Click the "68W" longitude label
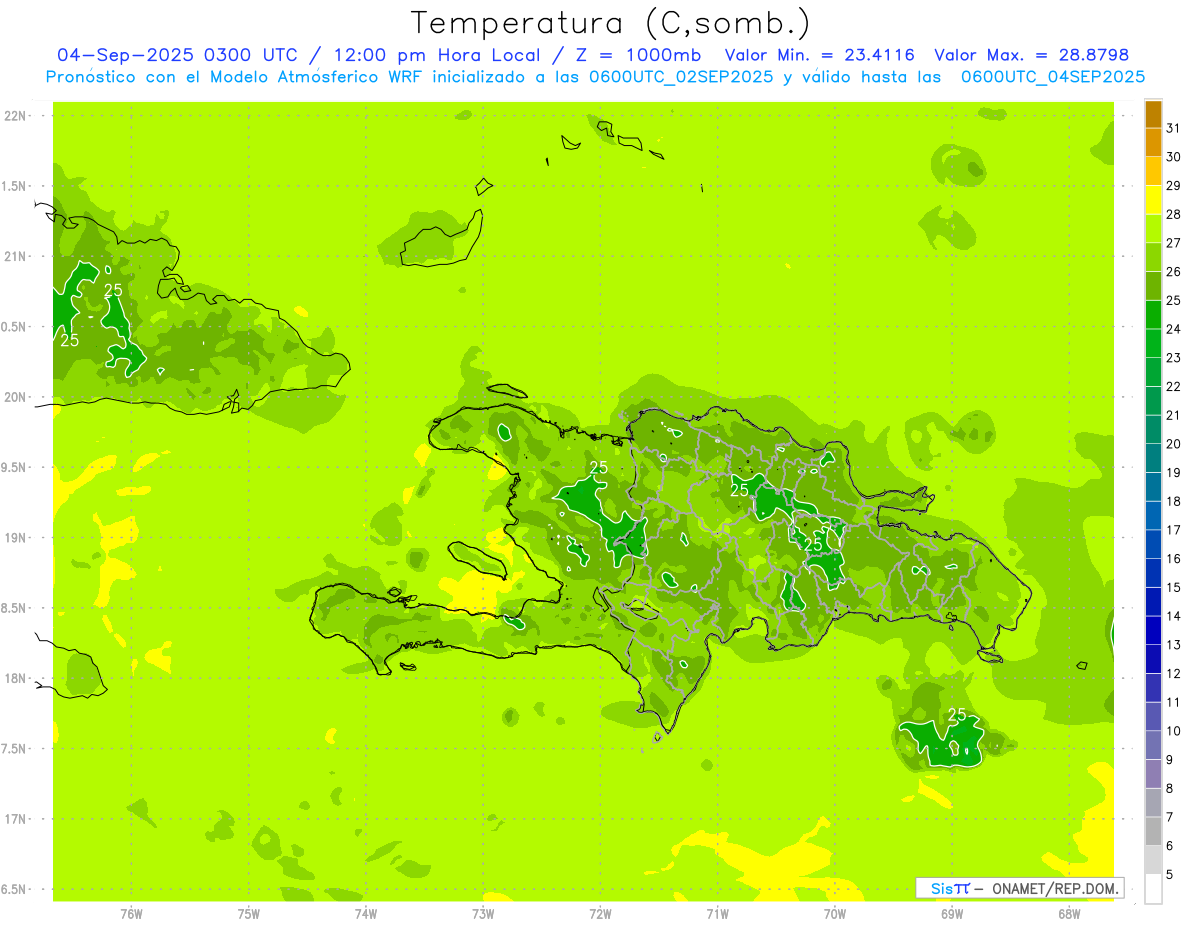 (1069, 914)
